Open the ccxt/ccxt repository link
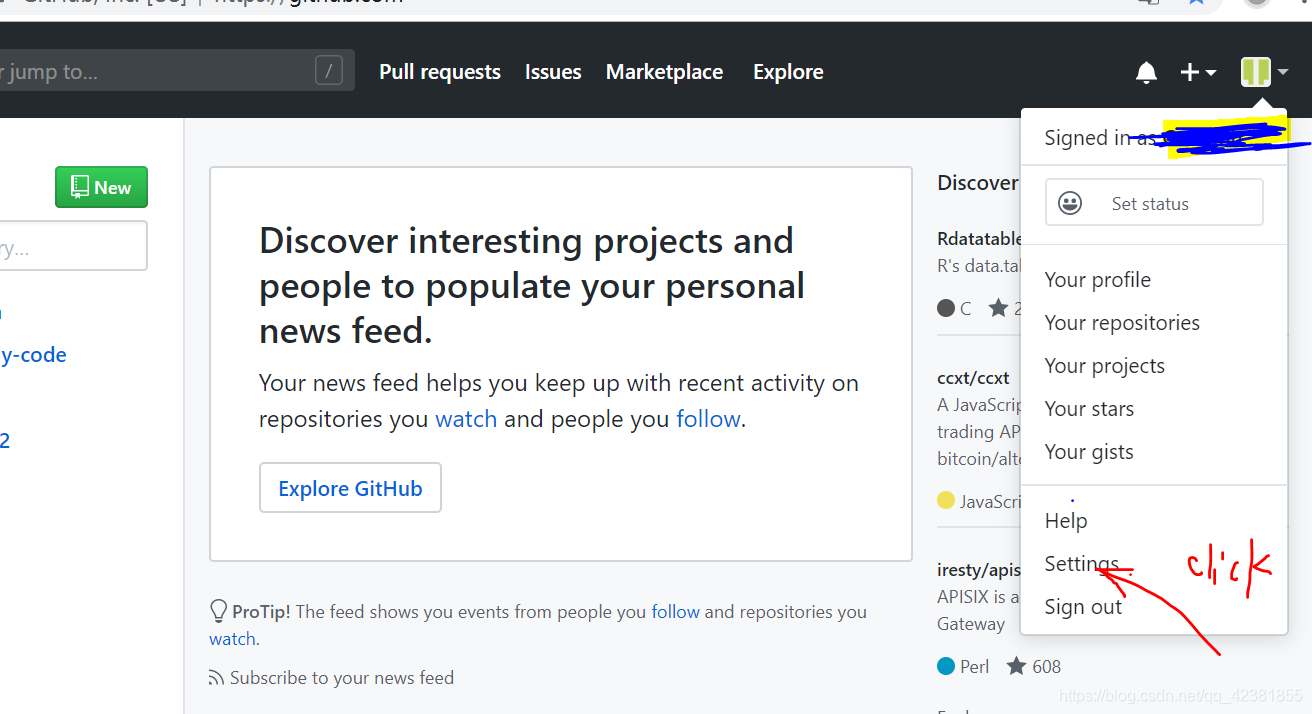1312x714 pixels. coord(973,379)
